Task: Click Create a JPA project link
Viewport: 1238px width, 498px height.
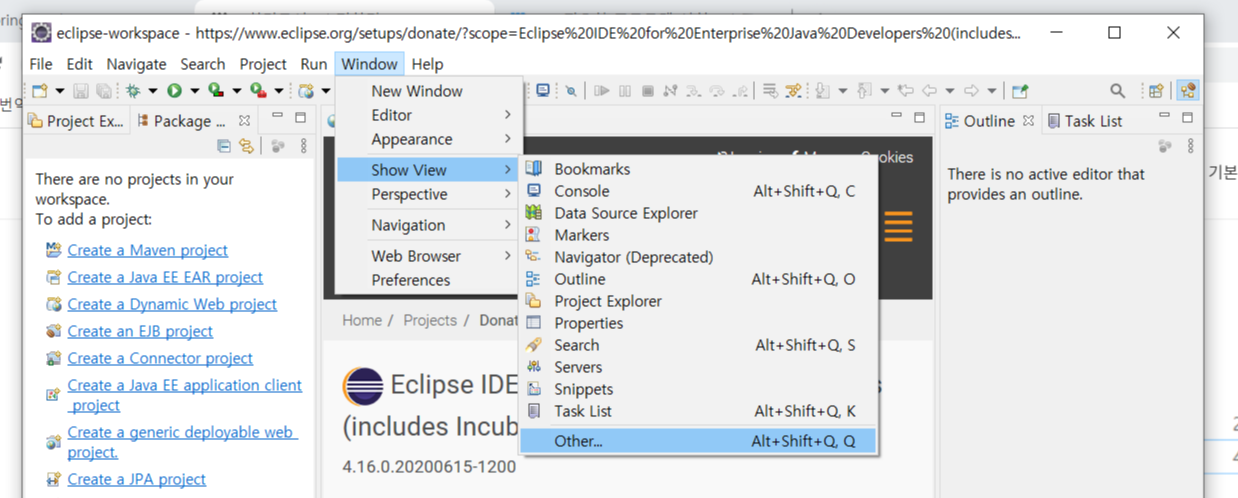Action: tap(137, 479)
